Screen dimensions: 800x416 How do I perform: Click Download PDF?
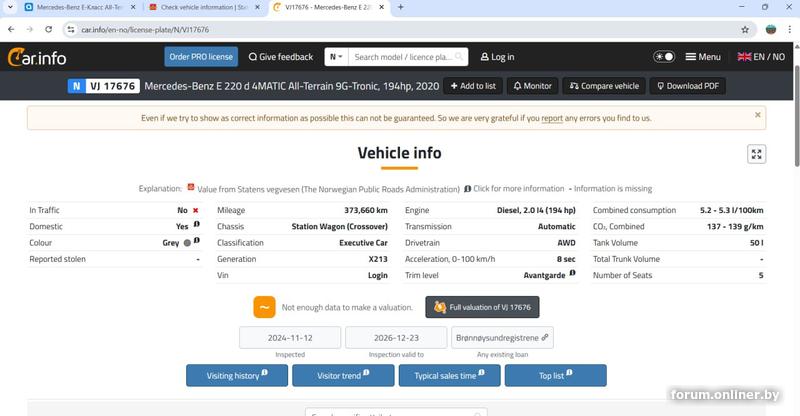(687, 86)
